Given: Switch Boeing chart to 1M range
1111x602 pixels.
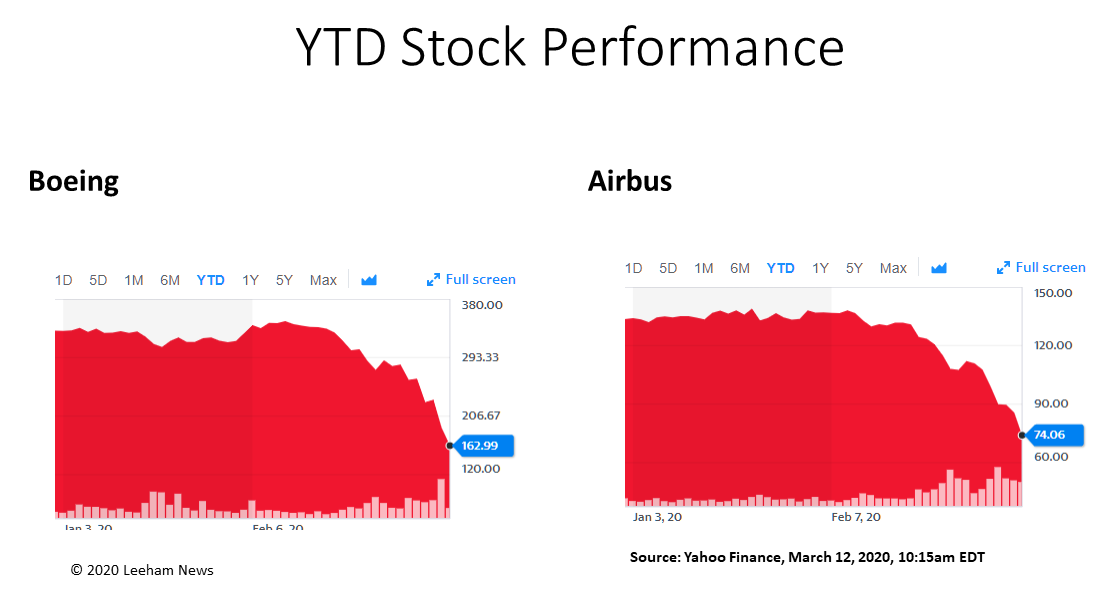Looking at the screenshot, I should (134, 280).
